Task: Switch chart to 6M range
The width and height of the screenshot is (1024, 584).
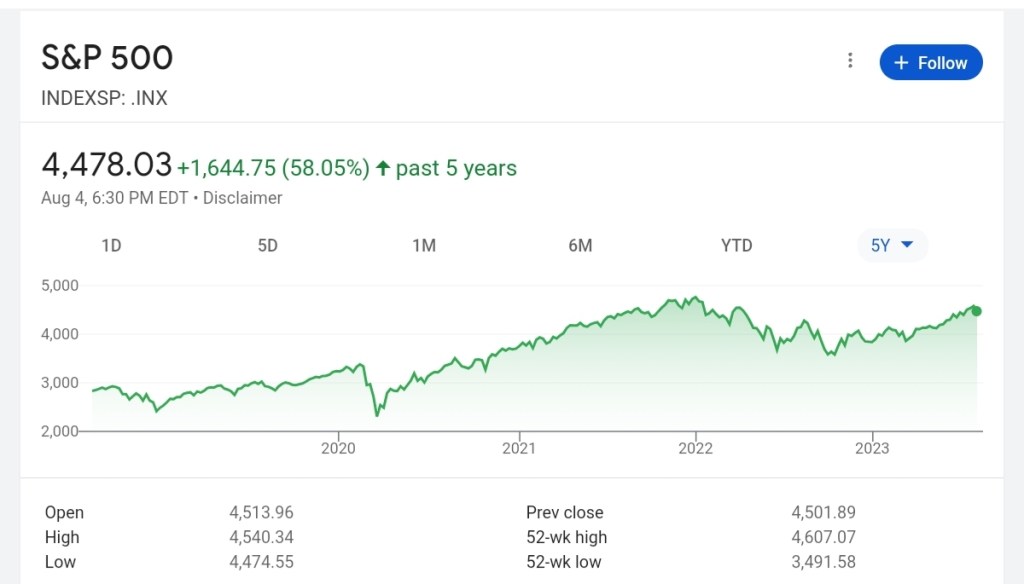Action: click(x=580, y=245)
